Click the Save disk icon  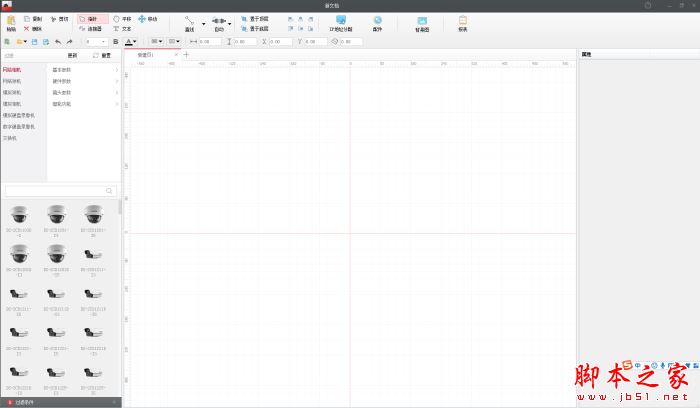pos(34,42)
